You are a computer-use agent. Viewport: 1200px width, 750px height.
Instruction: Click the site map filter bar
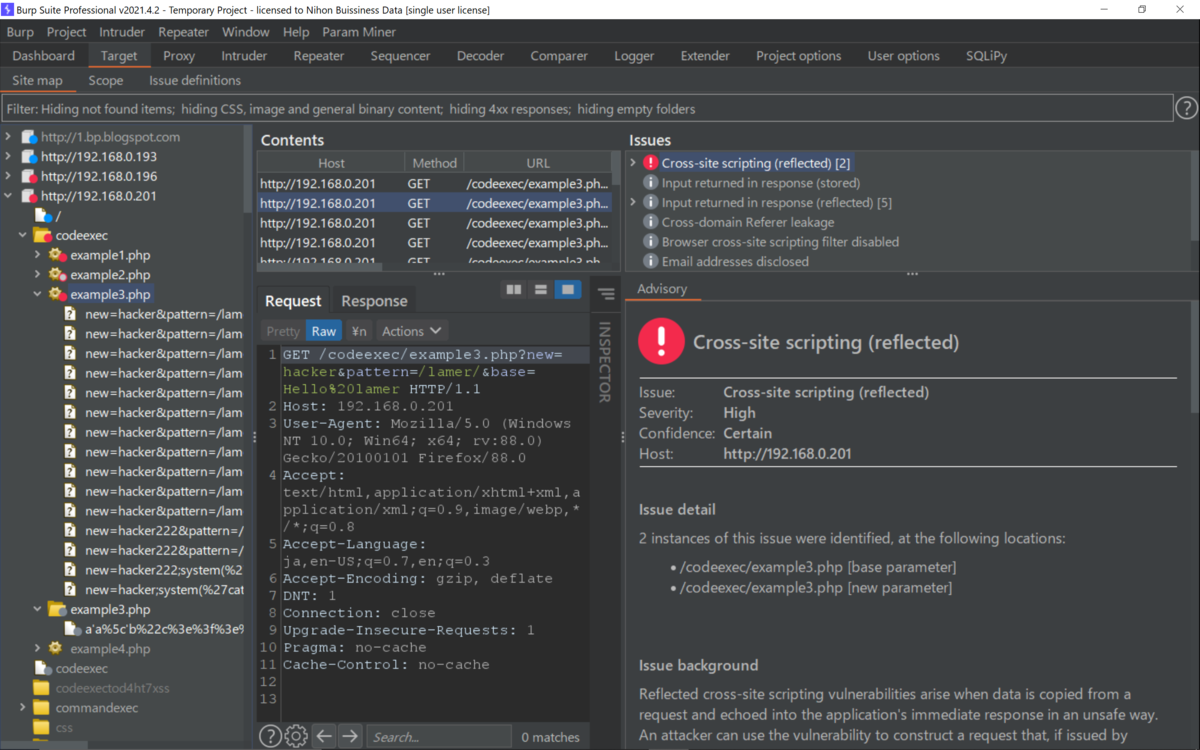[587, 108]
